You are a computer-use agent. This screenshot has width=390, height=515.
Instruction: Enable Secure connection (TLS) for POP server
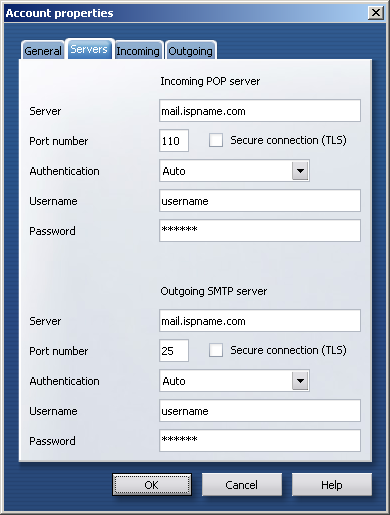click(x=216, y=140)
